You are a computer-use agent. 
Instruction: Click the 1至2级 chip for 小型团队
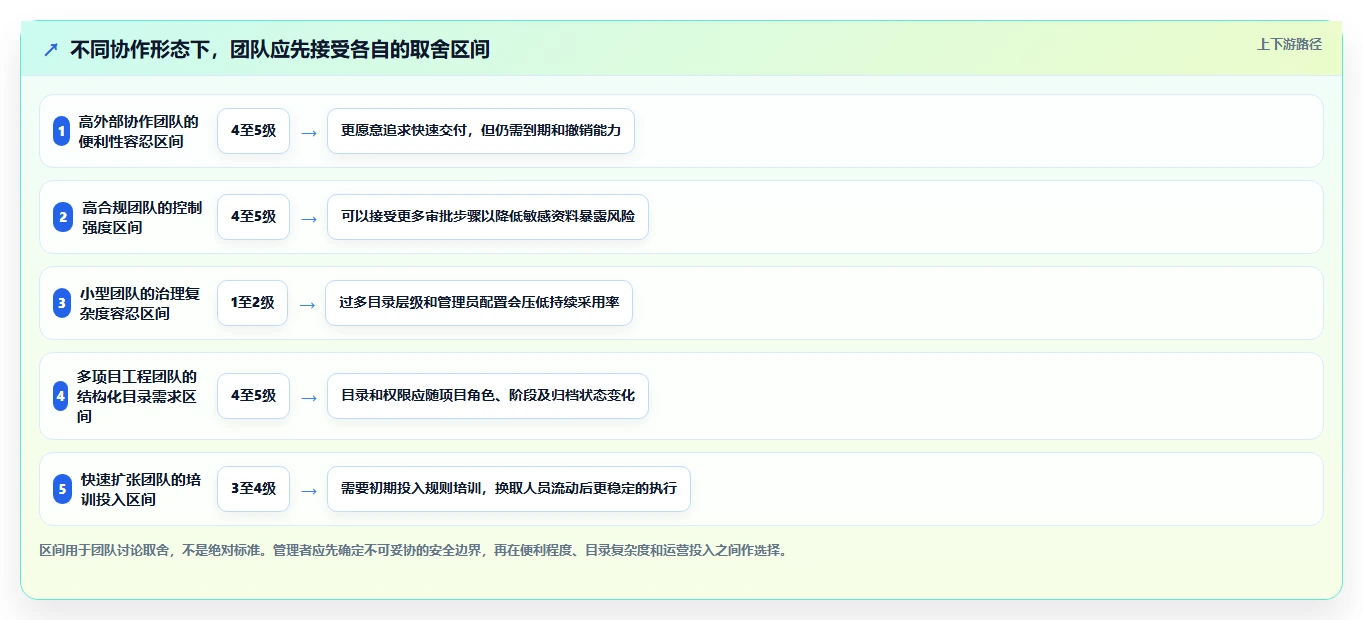pos(252,303)
